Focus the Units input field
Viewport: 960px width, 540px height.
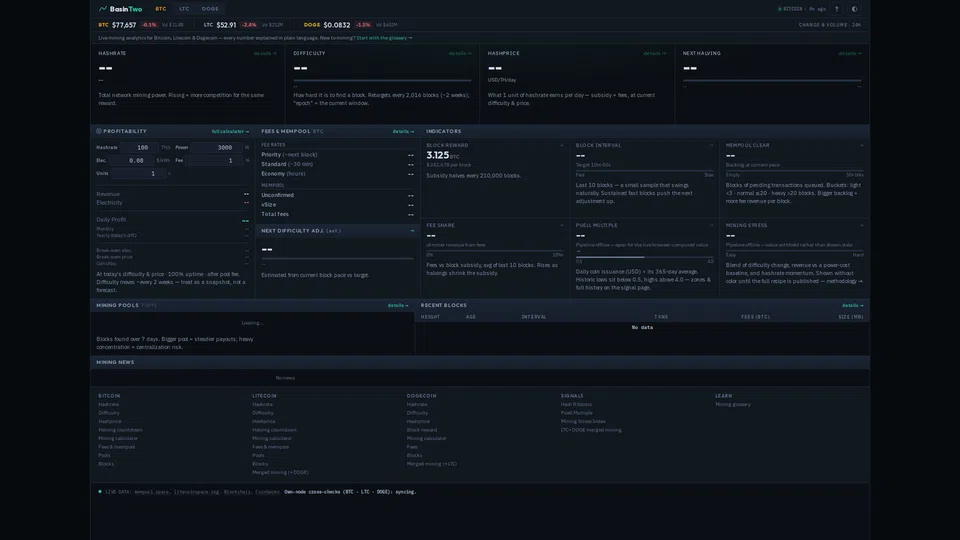pos(138,173)
